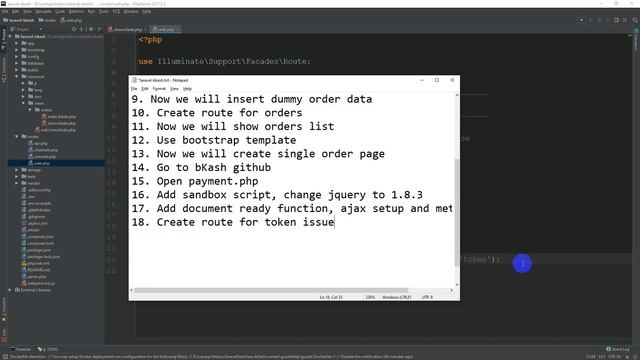Screen dimensions: 640x360
Task: Open PhpStorm Navigate menu
Action: [x=43, y=11]
